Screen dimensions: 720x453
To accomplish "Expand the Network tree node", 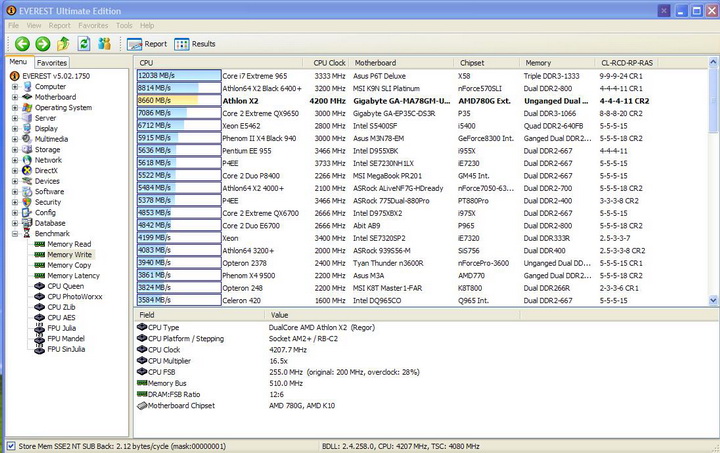I will pyautogui.click(x=15, y=160).
